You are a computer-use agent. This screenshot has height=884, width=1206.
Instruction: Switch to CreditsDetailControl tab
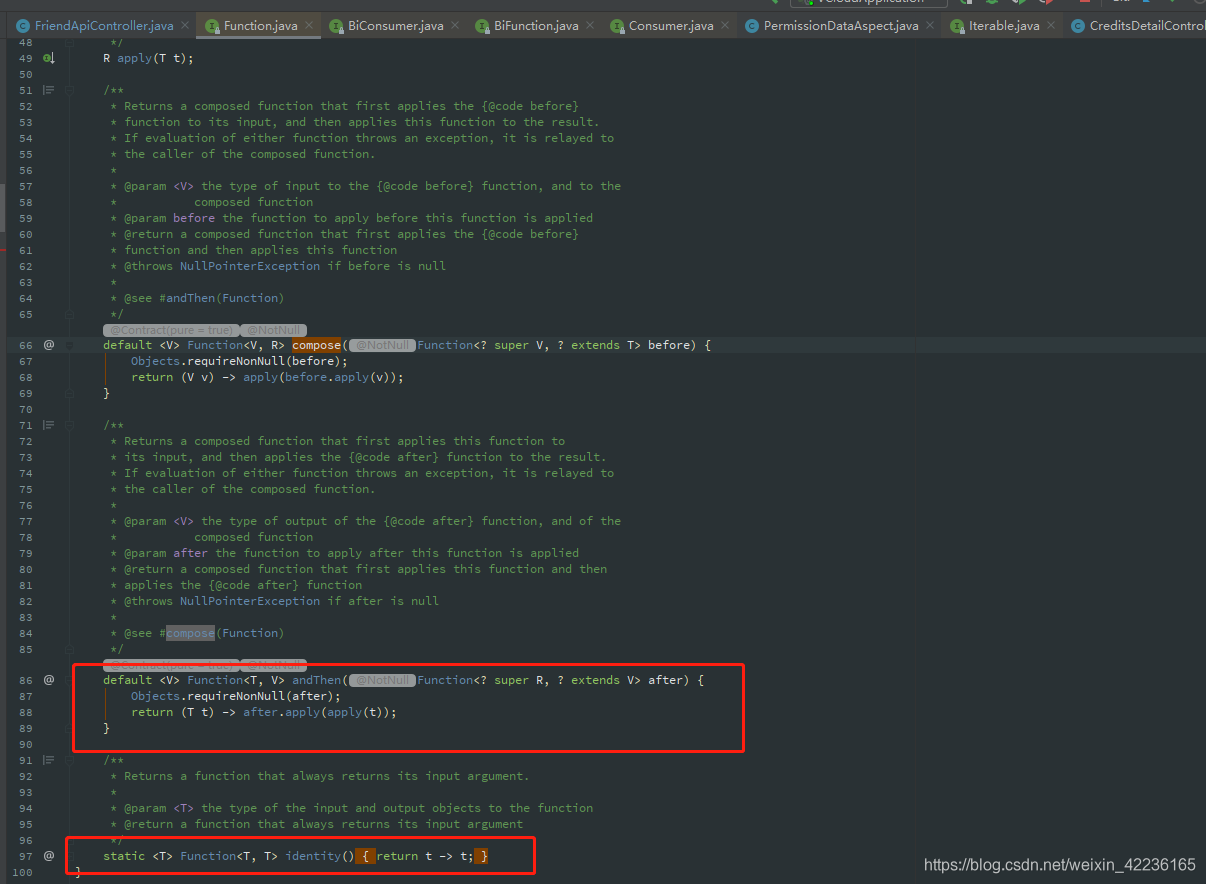[1136, 26]
